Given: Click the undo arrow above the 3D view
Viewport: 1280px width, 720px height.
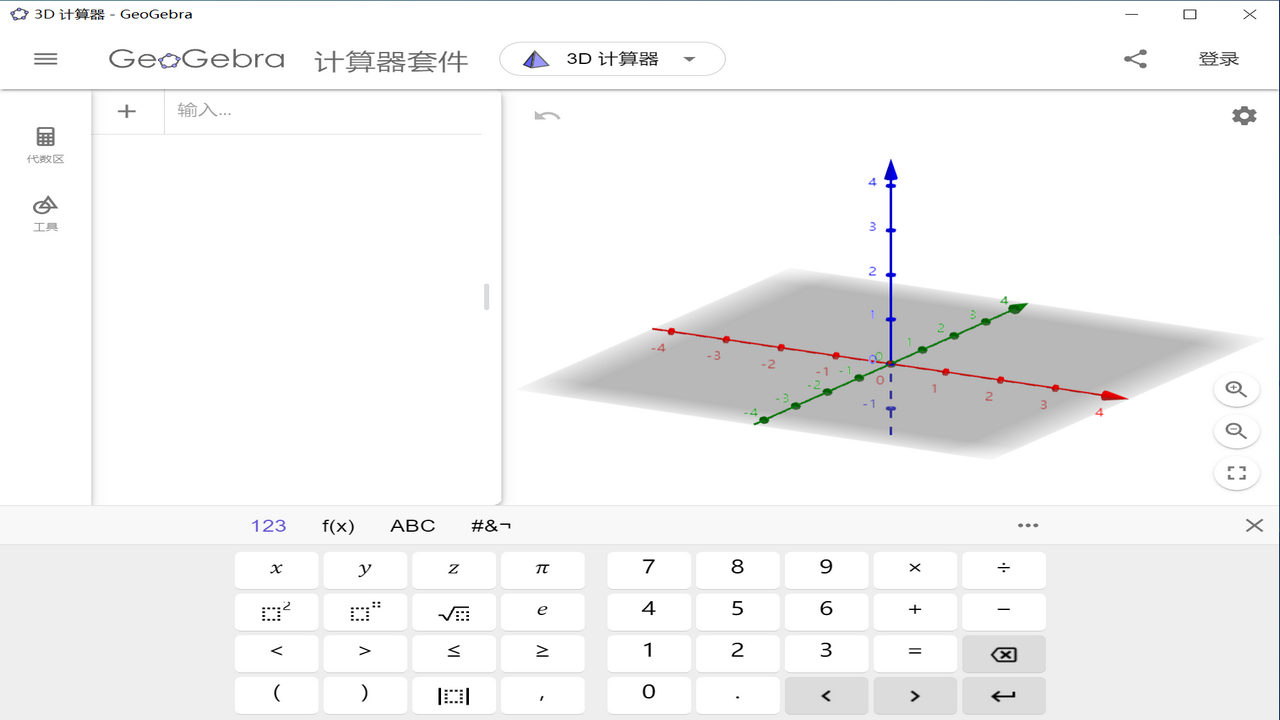Looking at the screenshot, I should coord(545,117).
